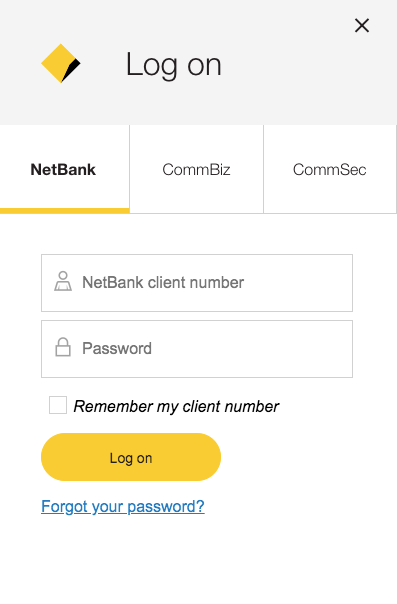Click the 'Log on' heading text

click(x=174, y=65)
